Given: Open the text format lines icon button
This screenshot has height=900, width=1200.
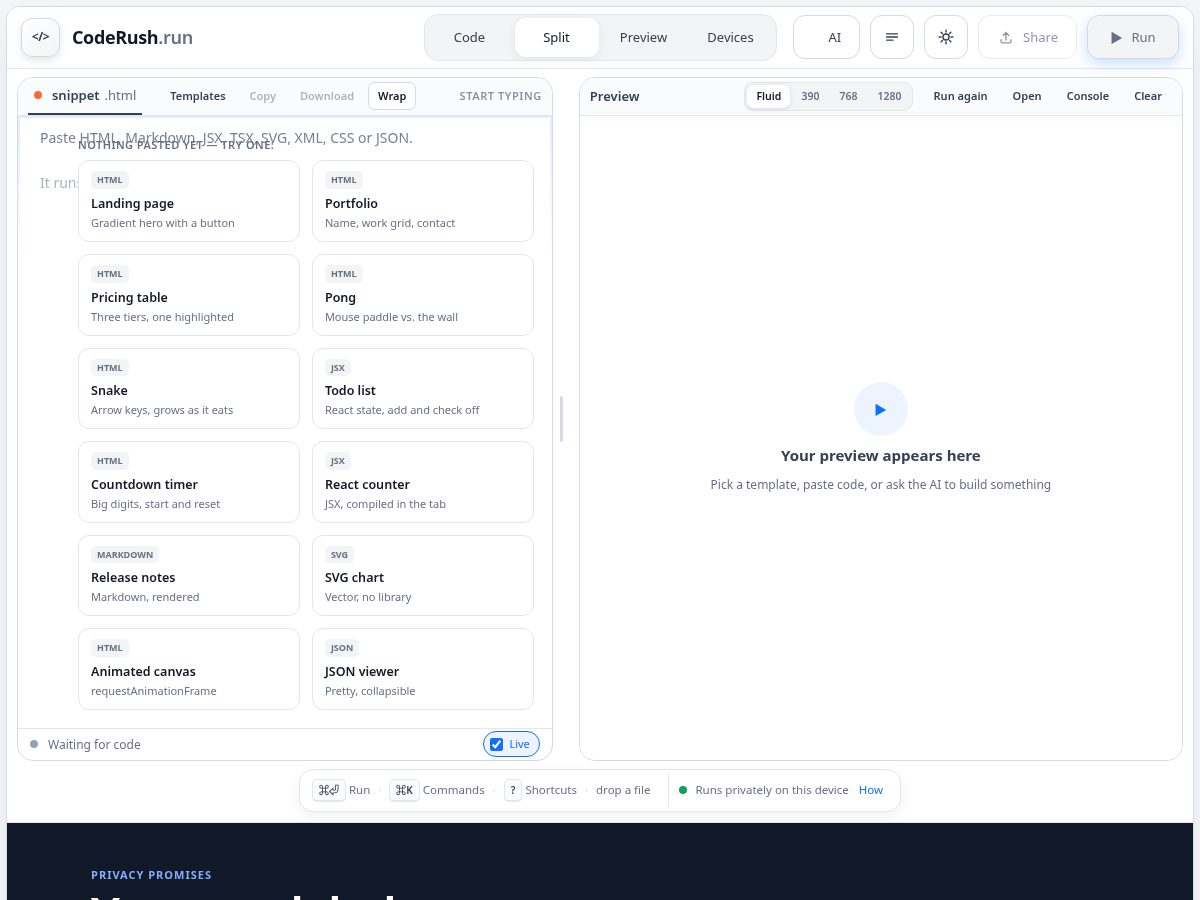Looking at the screenshot, I should [892, 37].
